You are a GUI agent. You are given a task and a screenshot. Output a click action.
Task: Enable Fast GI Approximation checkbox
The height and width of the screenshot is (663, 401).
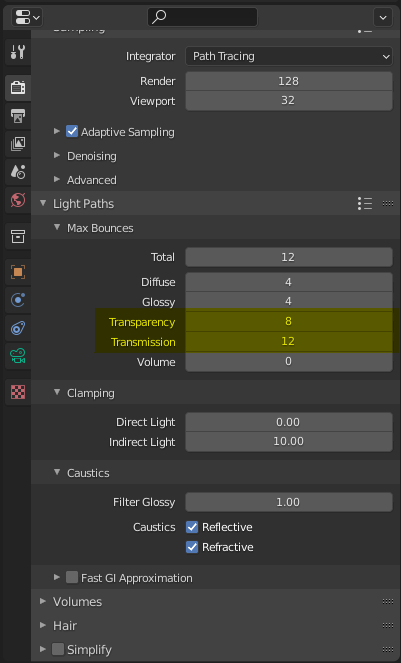(72, 578)
